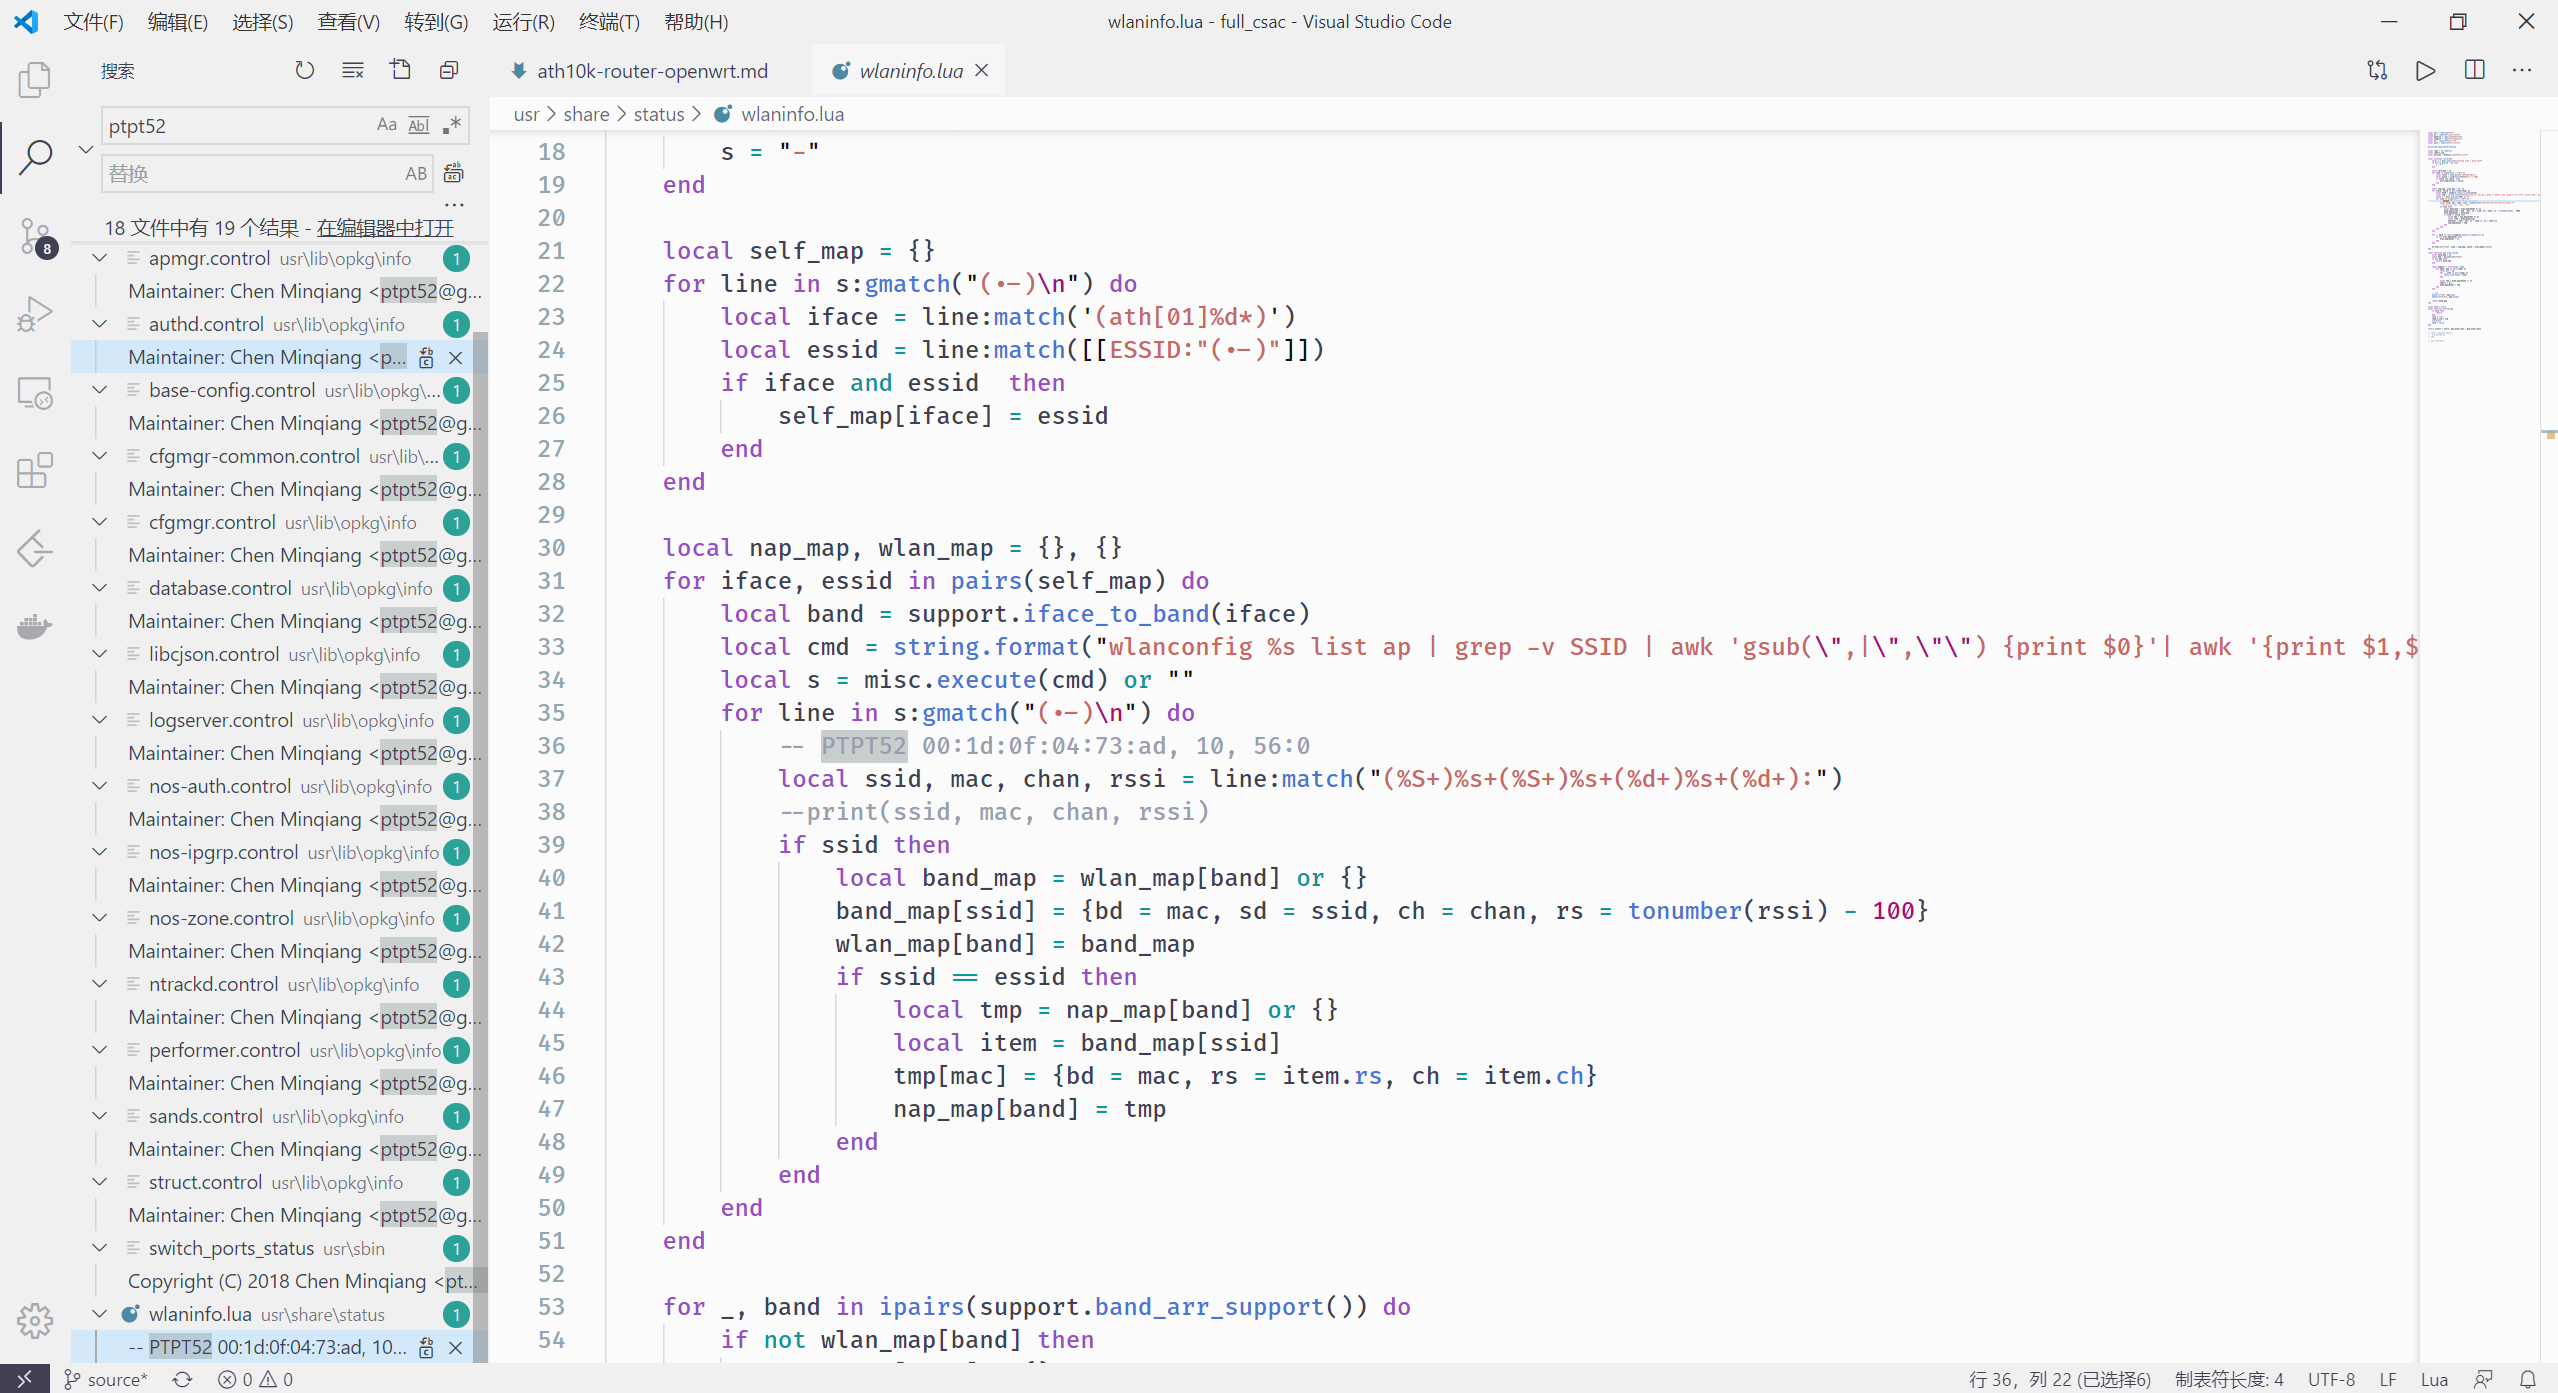2558x1393 pixels.
Task: Open the 文件(F) menu
Action: click(x=94, y=21)
